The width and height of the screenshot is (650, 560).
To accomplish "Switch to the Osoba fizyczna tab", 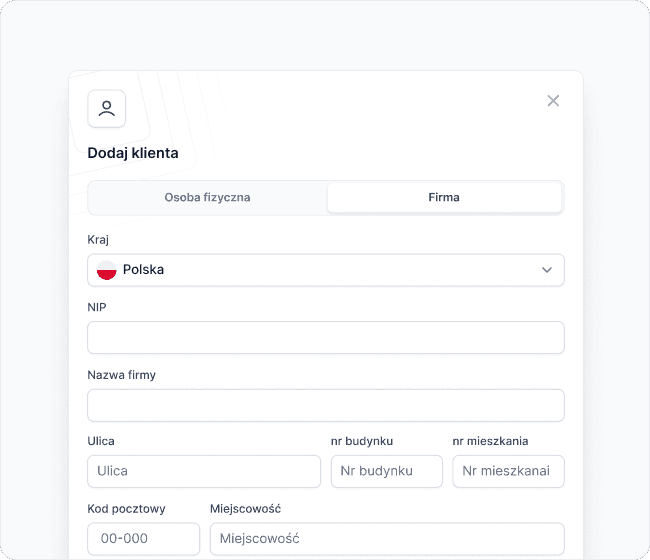I will (x=208, y=197).
